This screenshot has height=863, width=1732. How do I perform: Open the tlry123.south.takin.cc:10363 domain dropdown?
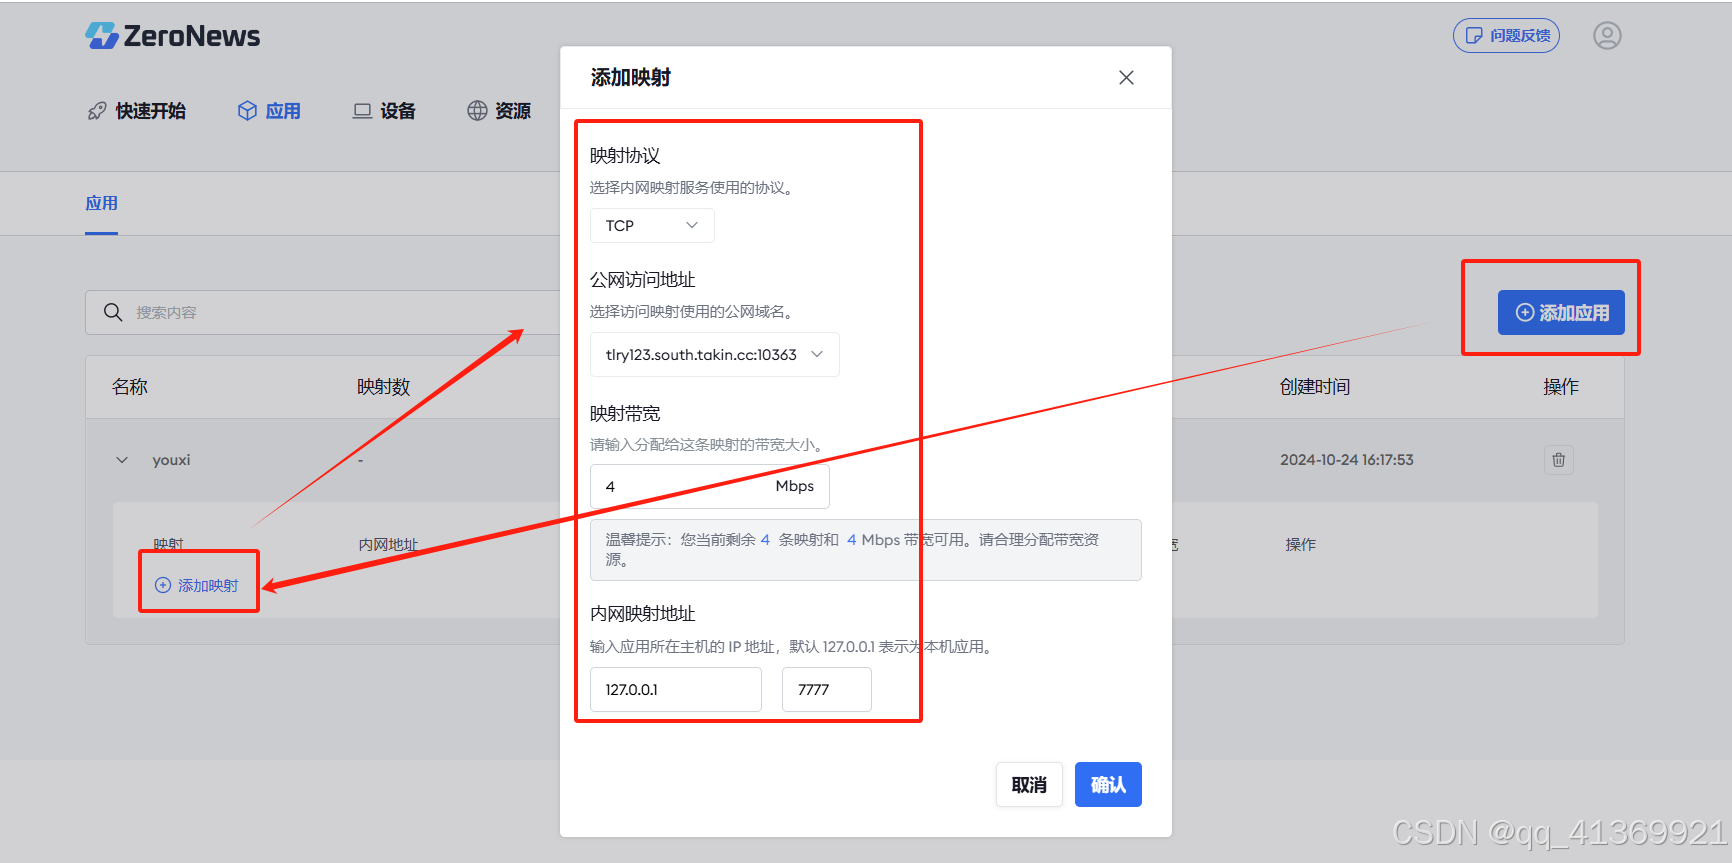pyautogui.click(x=714, y=355)
